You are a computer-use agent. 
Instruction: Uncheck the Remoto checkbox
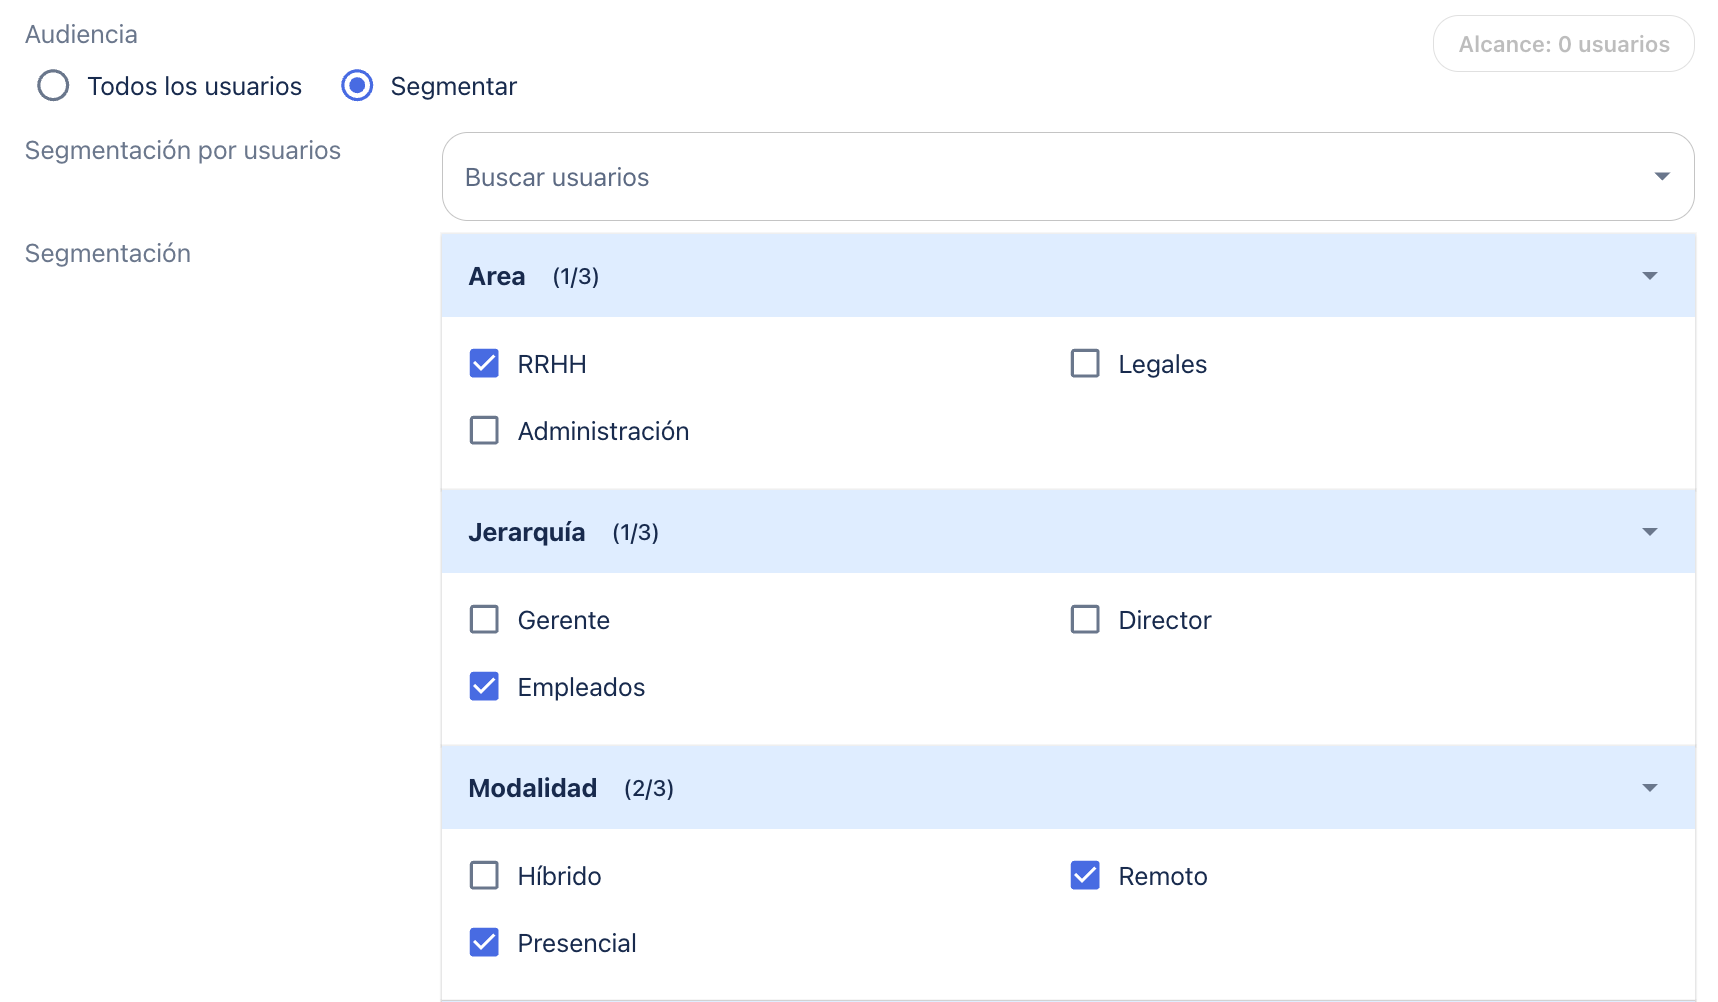pyautogui.click(x=1085, y=875)
